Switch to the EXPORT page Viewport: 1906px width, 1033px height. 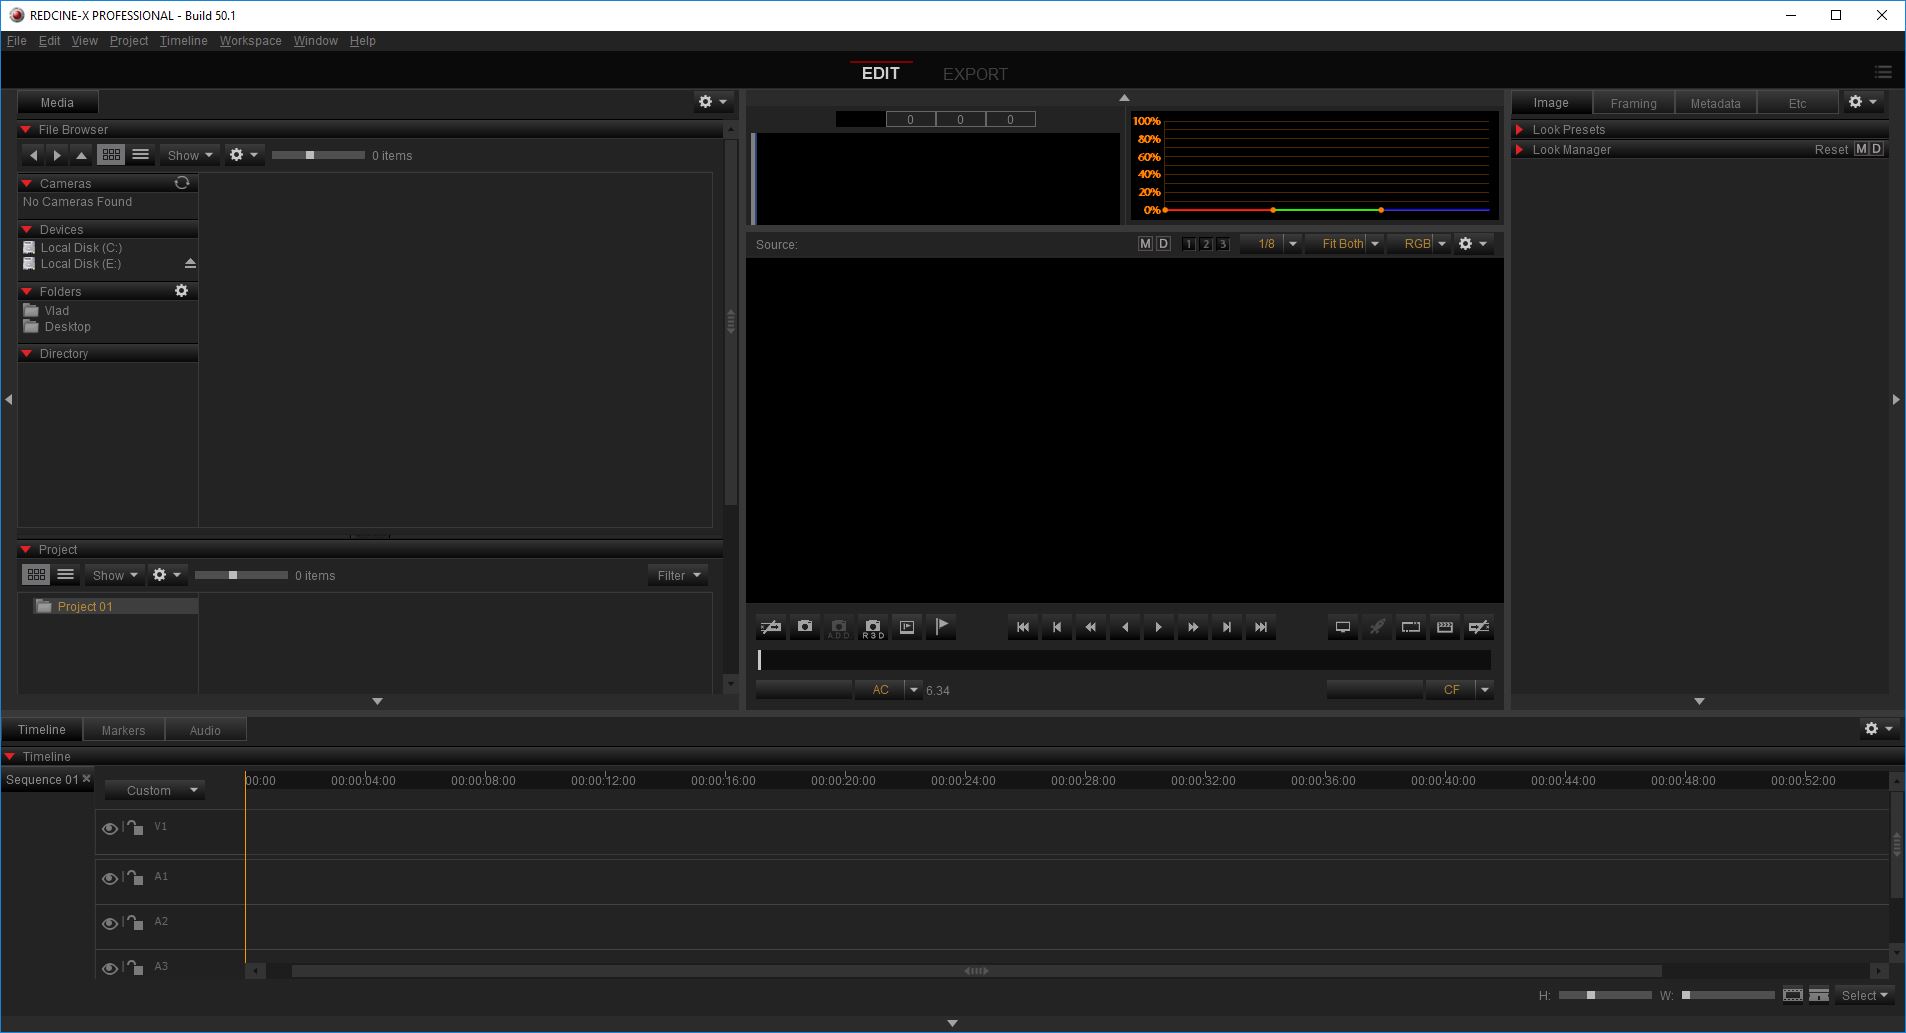975,74
